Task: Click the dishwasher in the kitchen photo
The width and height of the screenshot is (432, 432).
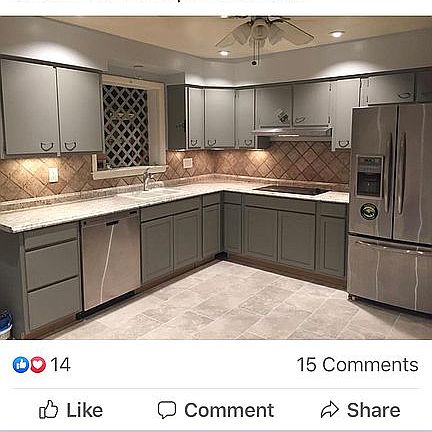Action: tap(110, 262)
